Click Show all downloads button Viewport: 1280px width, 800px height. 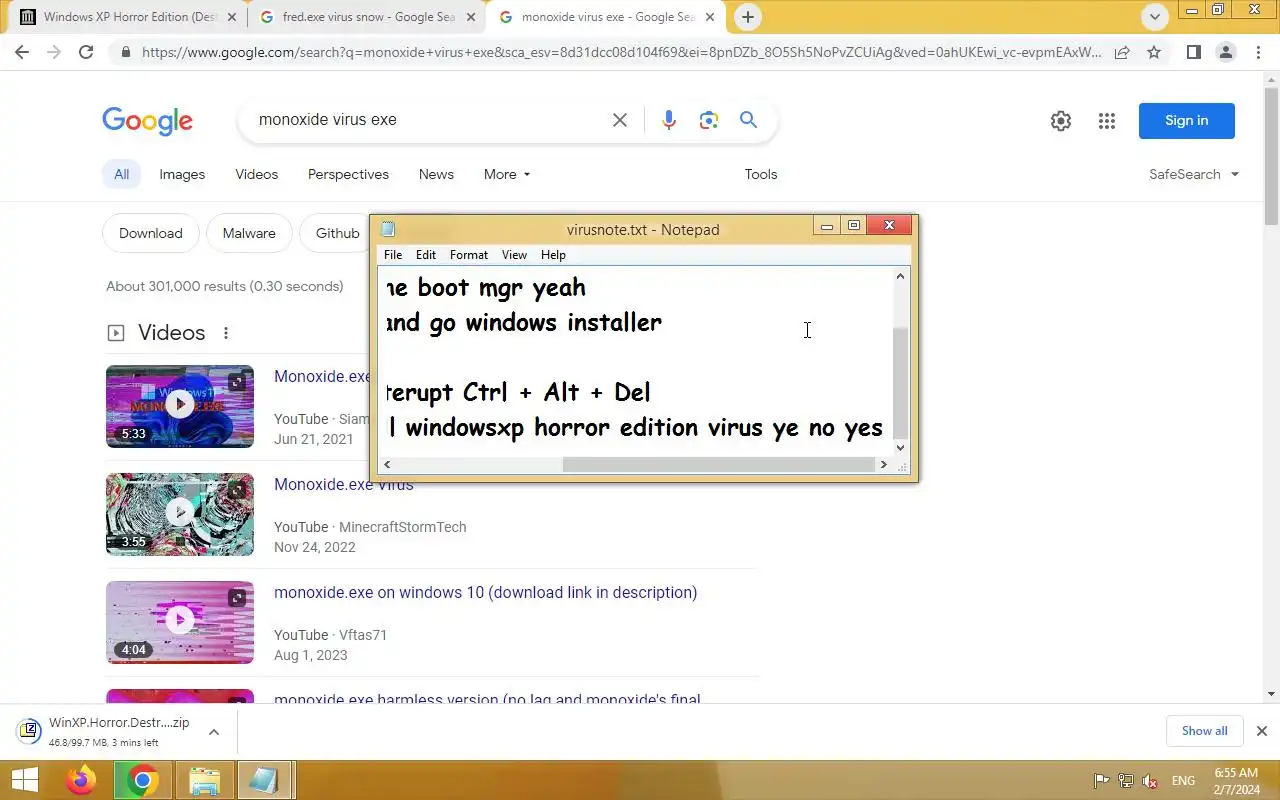1204,731
